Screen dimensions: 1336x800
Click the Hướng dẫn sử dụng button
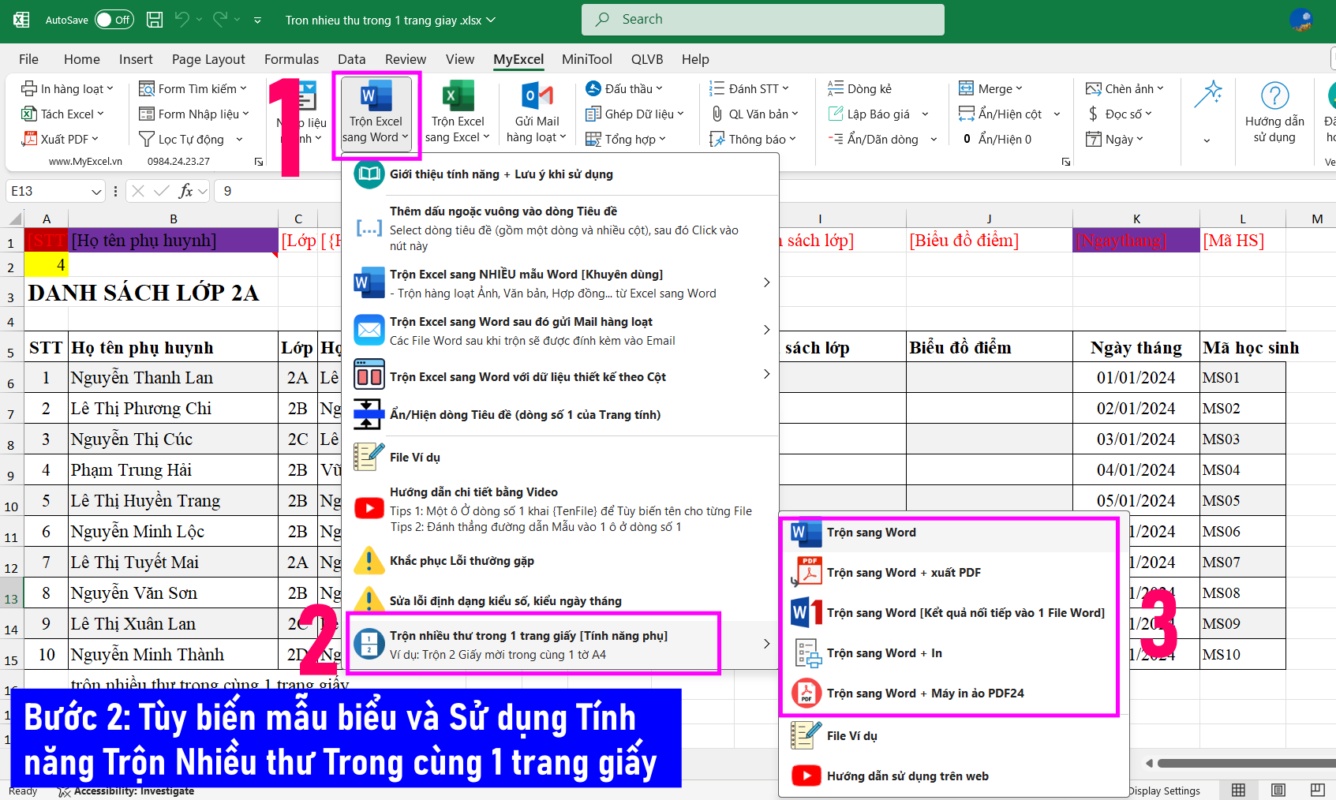click(1274, 115)
